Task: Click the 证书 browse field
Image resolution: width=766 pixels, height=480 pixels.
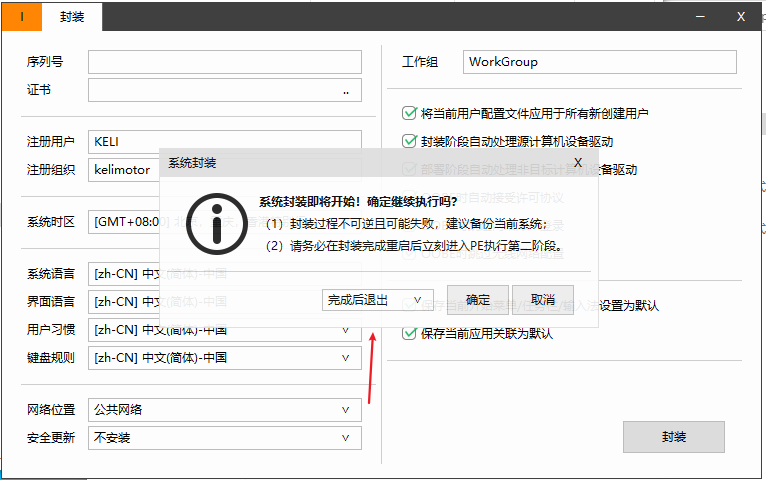Action: click(x=225, y=90)
